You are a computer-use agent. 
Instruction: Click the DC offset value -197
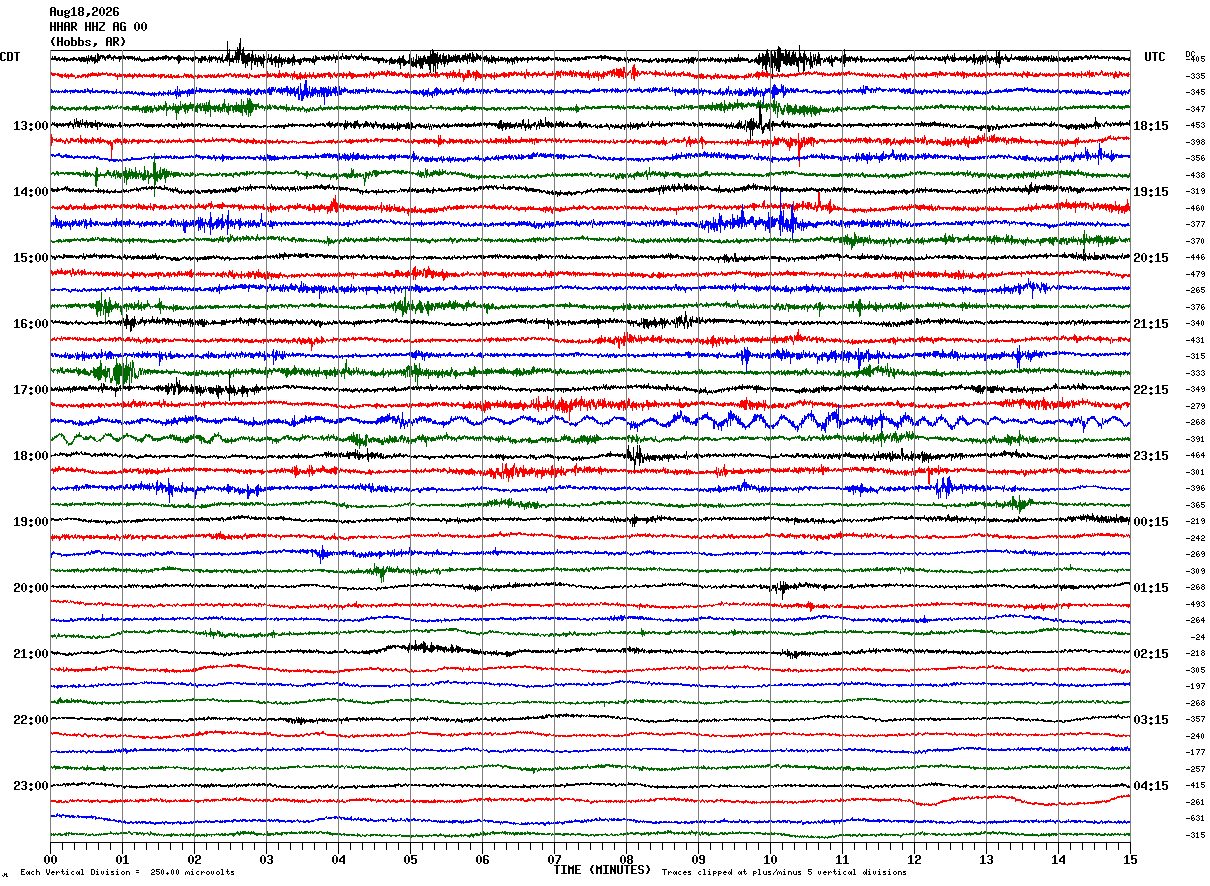coord(1195,687)
